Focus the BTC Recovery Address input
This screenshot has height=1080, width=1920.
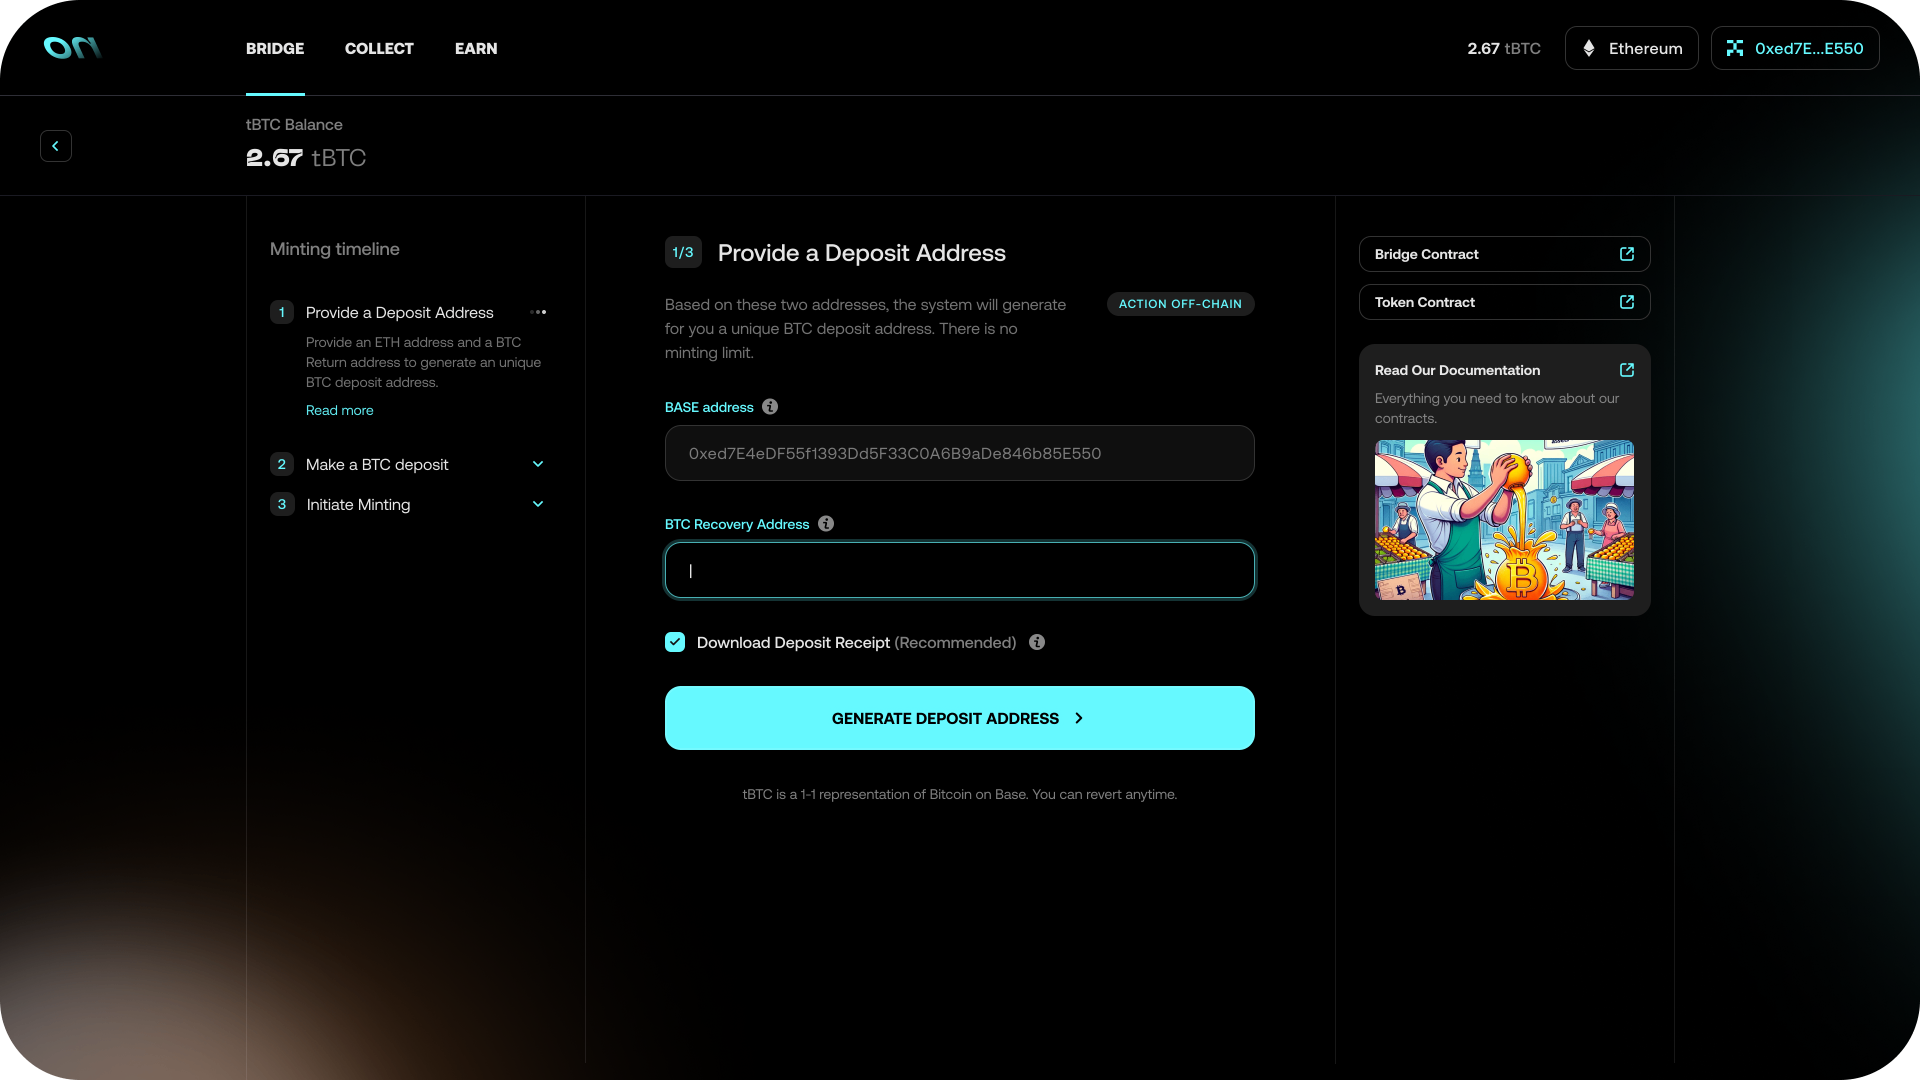pyautogui.click(x=960, y=570)
